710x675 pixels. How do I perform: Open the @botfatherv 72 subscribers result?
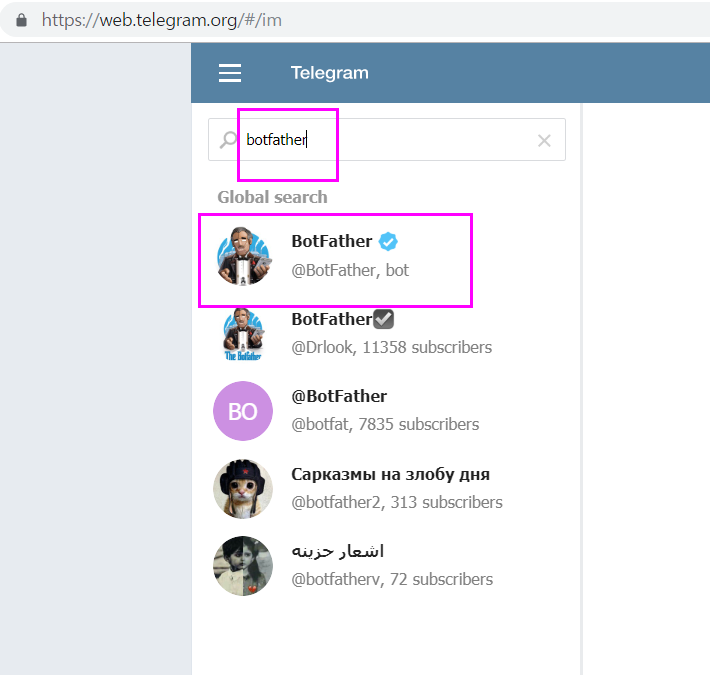click(x=385, y=566)
